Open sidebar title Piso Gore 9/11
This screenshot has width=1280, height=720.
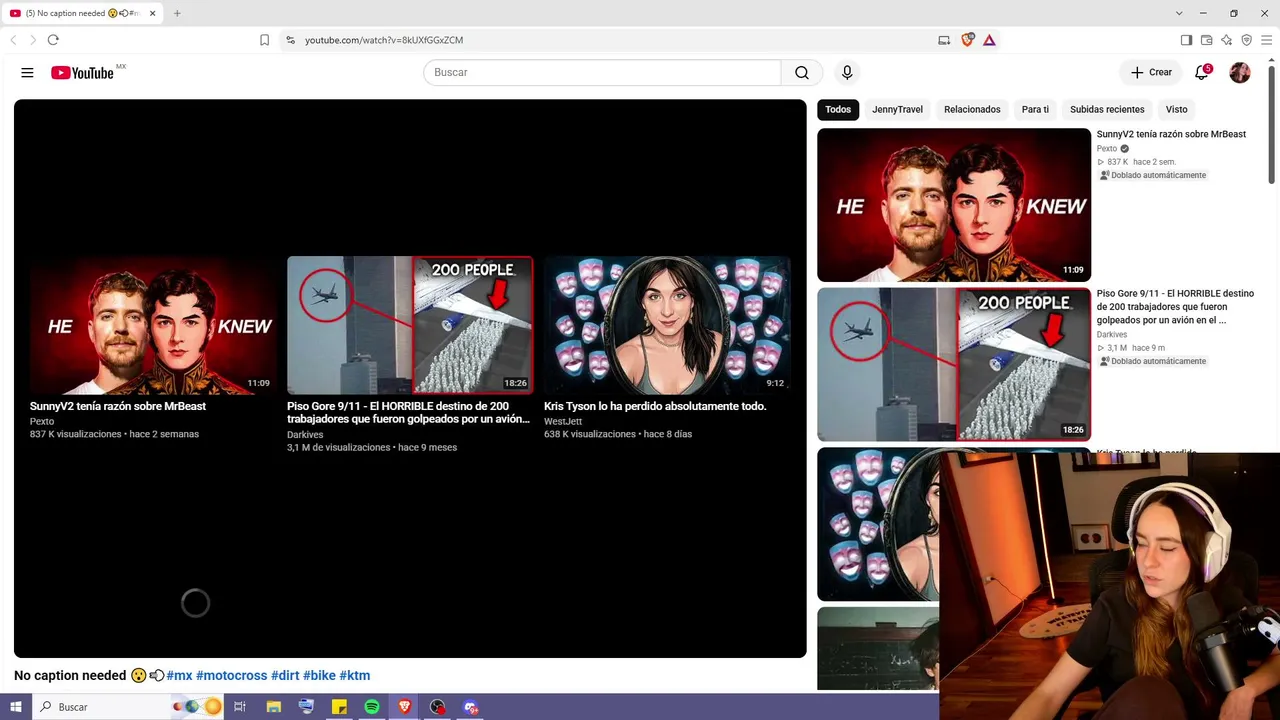coord(1175,307)
